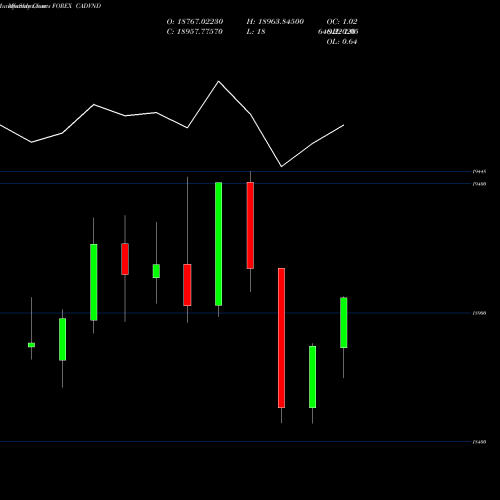Click the end point of the white line

click(344, 125)
